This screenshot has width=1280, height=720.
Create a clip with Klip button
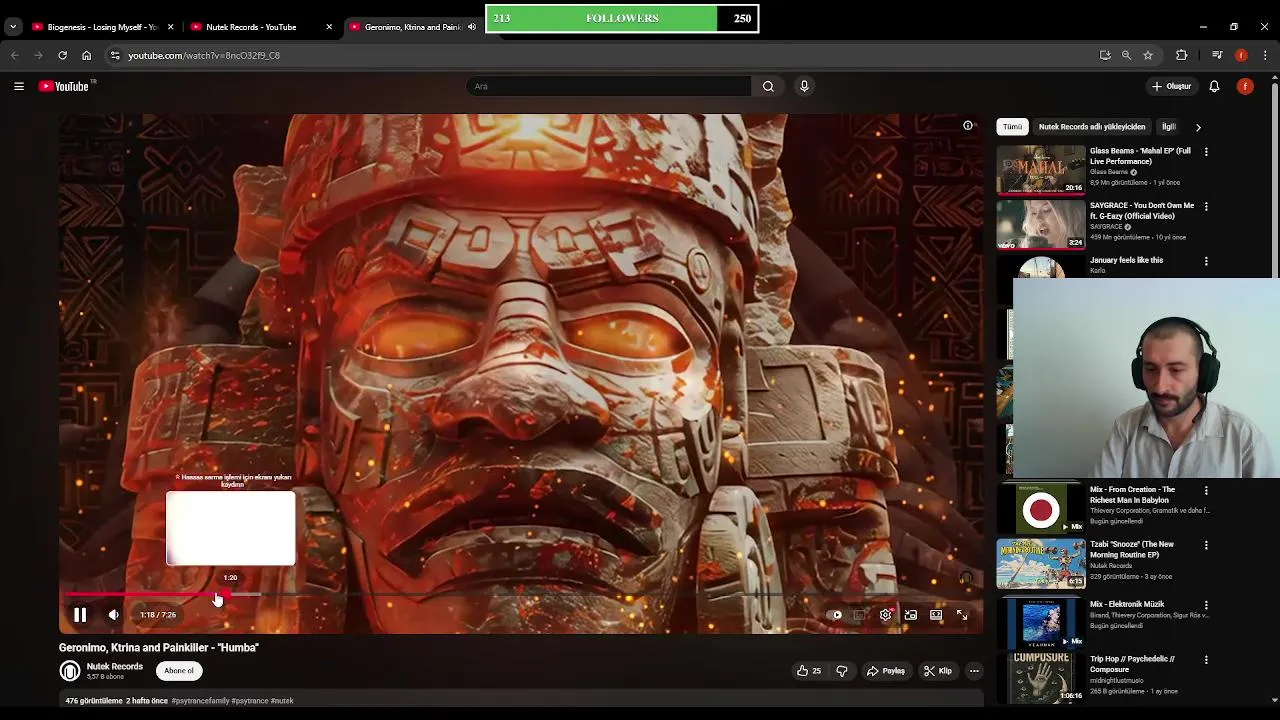[938, 671]
